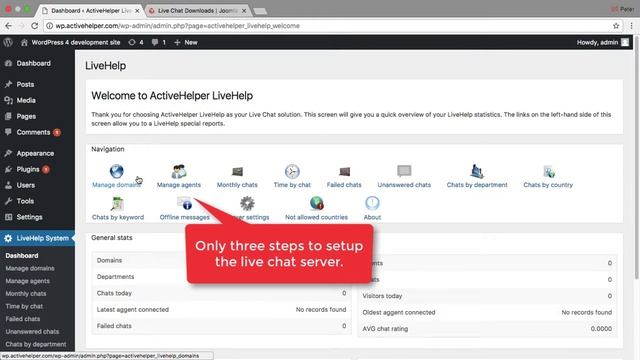Click Chats by department in sidebar submenu
640x360 pixels.
pos(36,344)
